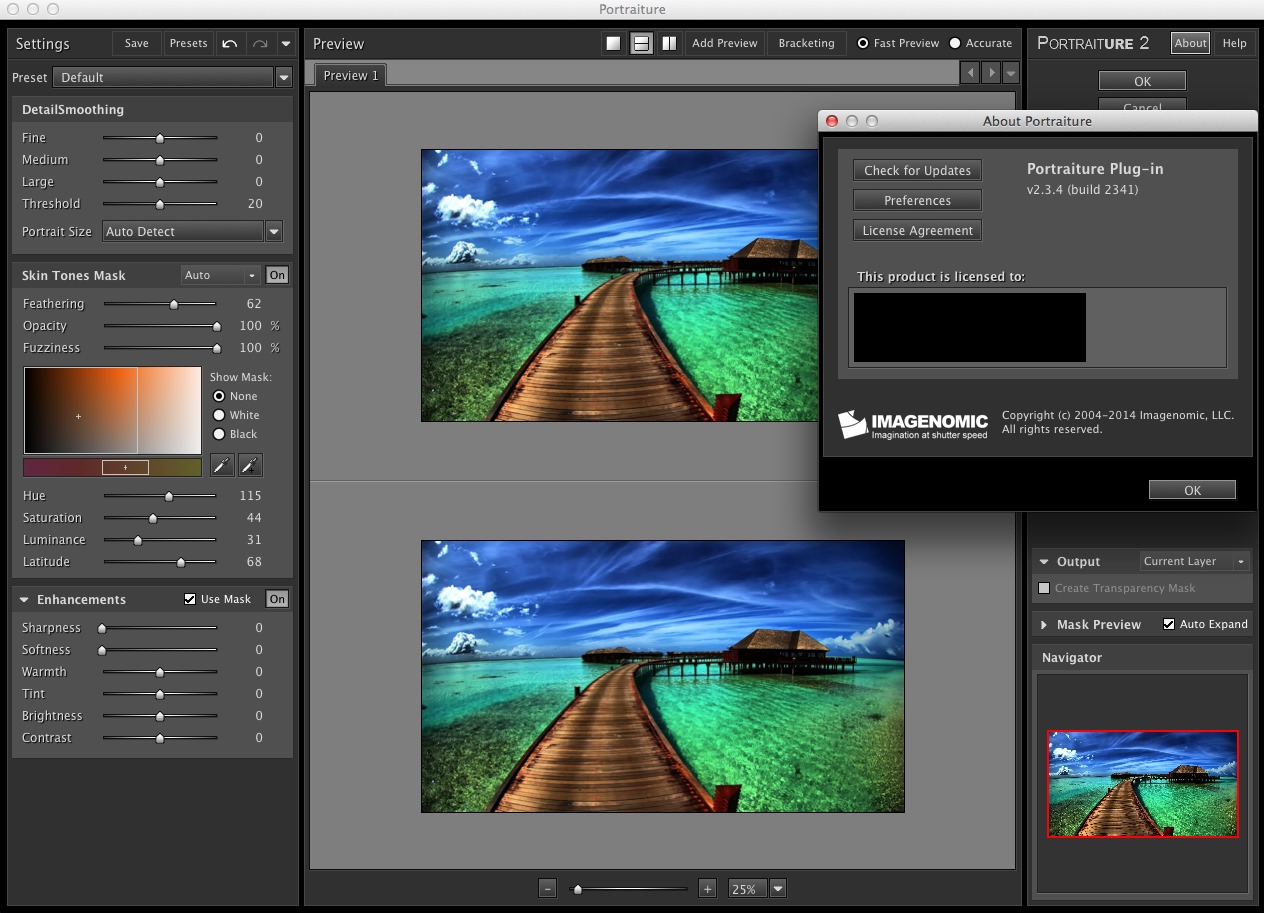Click the hue range strip below picker
Viewport: 1264px width, 913px height.
[x=113, y=467]
